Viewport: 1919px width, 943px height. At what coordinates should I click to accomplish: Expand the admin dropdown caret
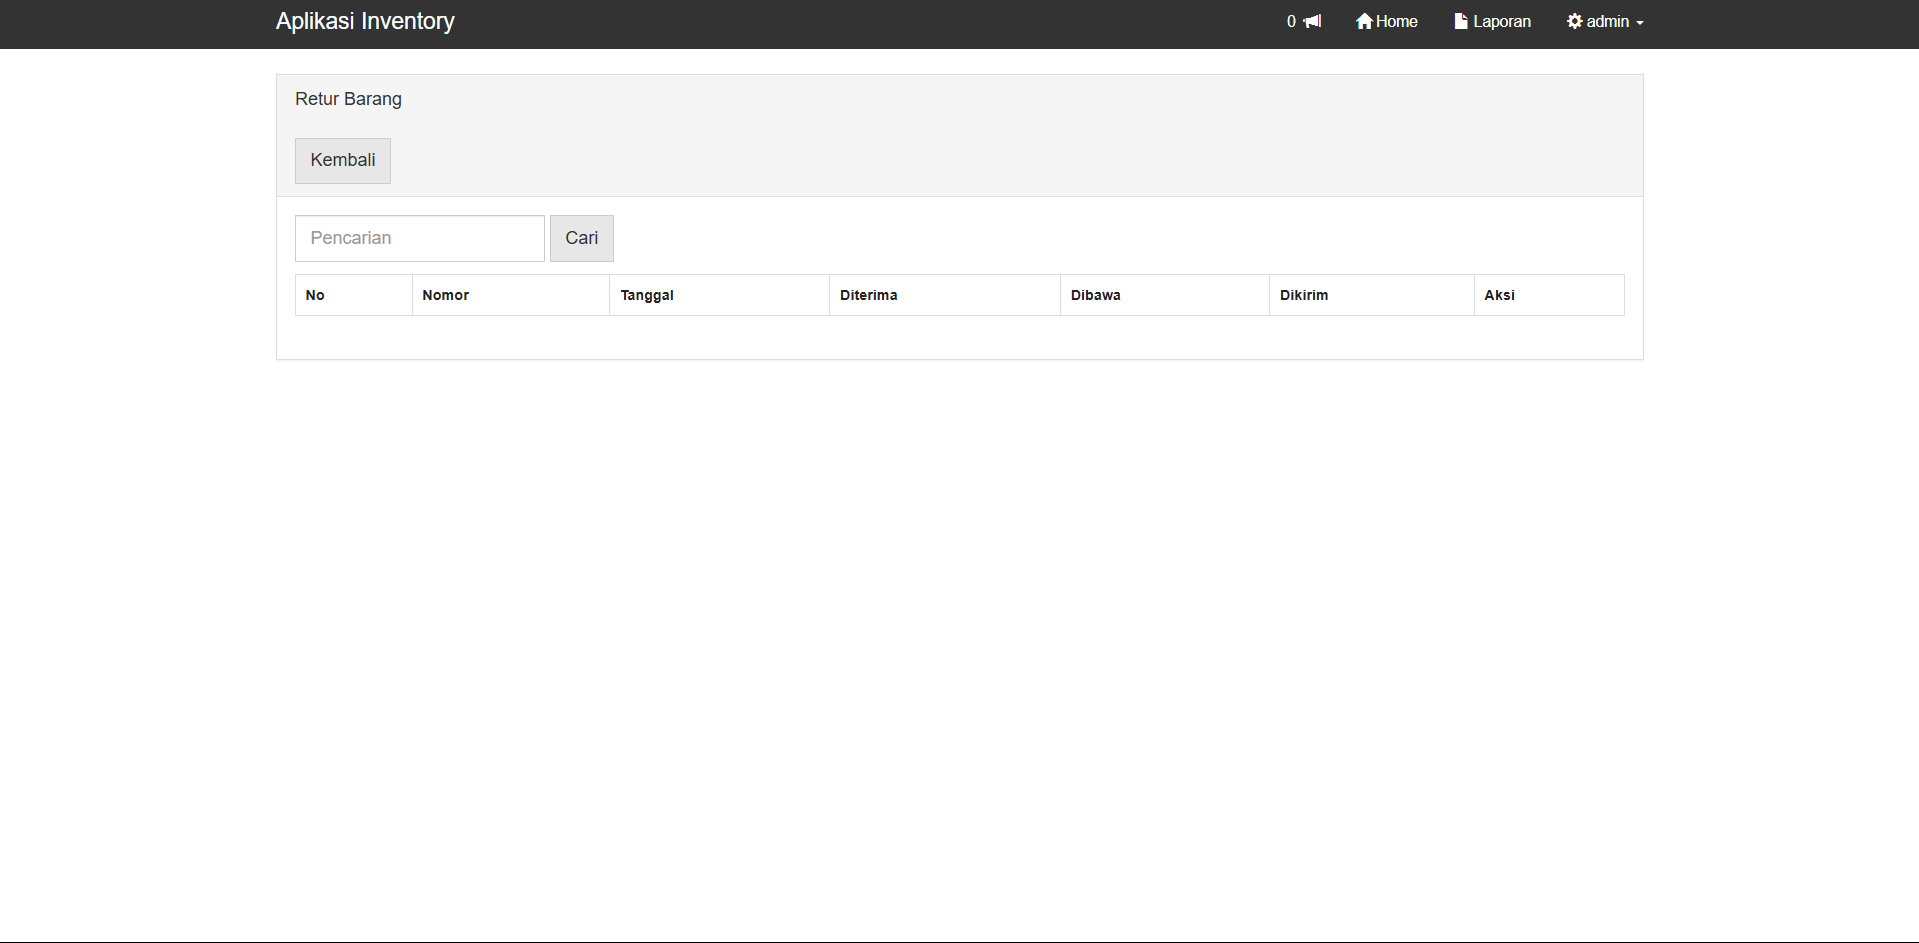tap(1640, 23)
